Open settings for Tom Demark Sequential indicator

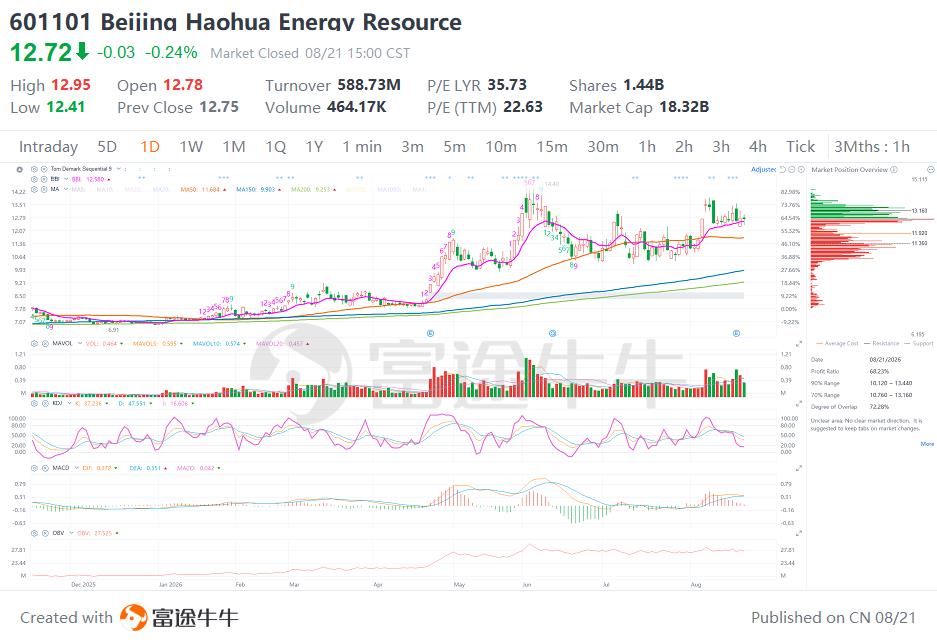point(34,169)
